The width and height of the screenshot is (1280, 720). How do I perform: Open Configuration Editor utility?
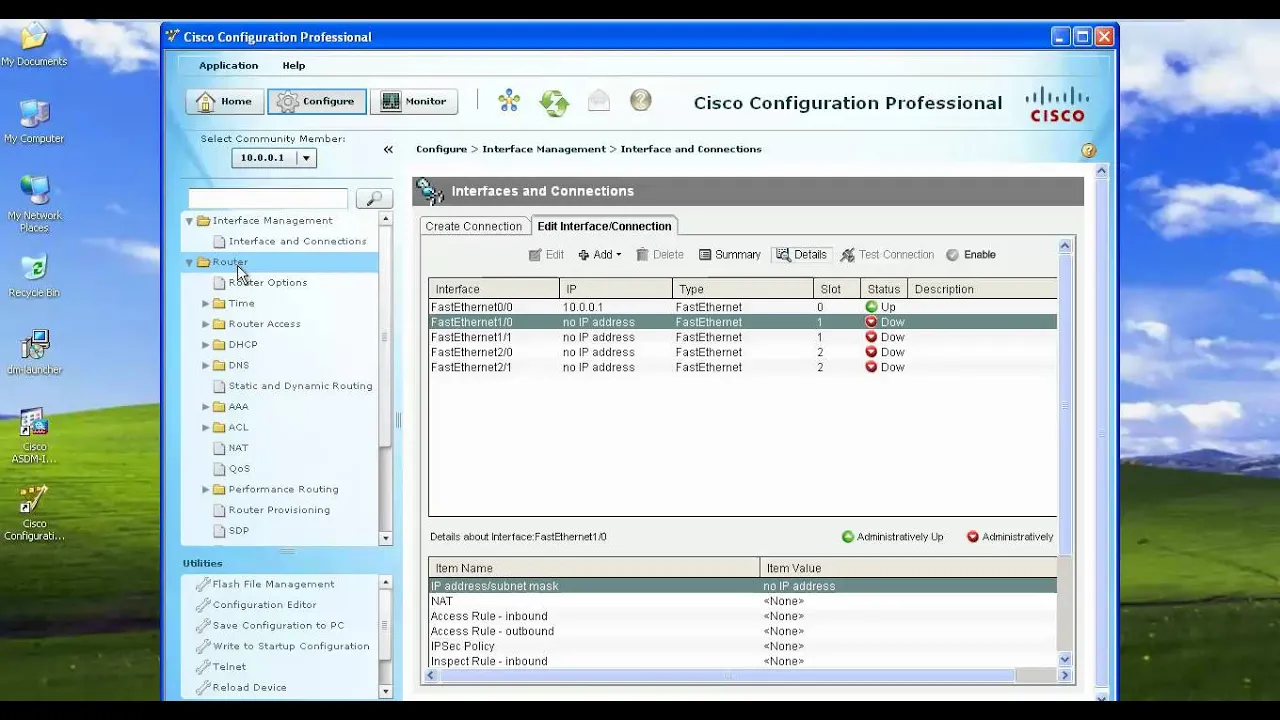point(264,605)
